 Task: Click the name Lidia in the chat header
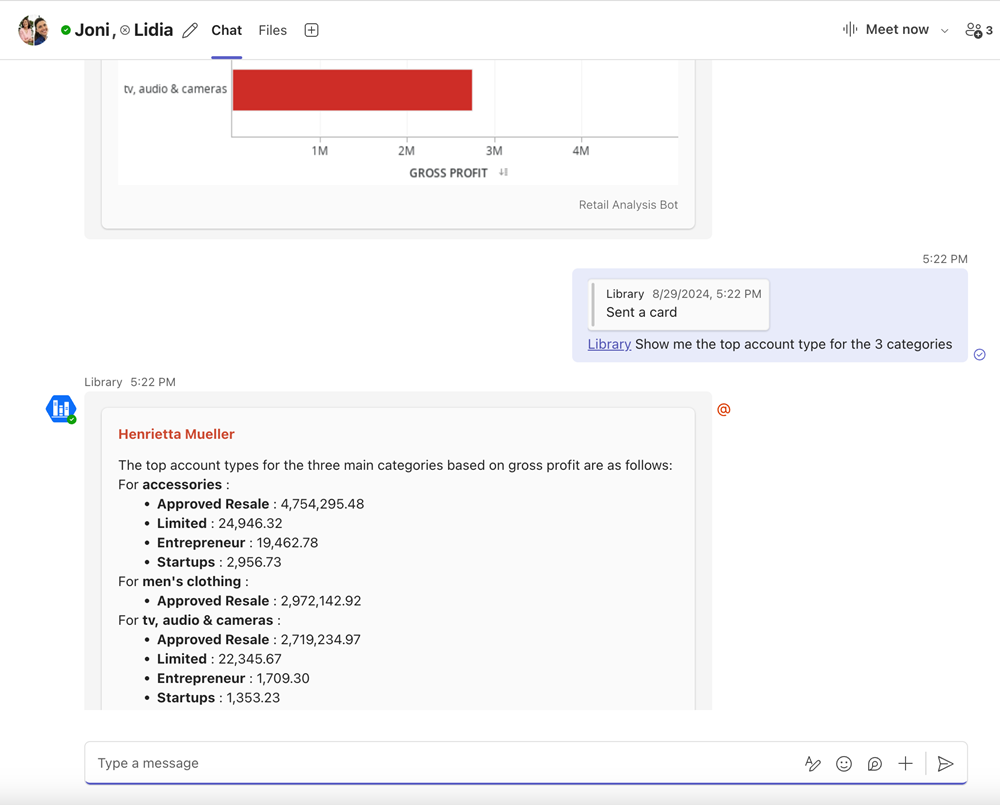tap(153, 30)
